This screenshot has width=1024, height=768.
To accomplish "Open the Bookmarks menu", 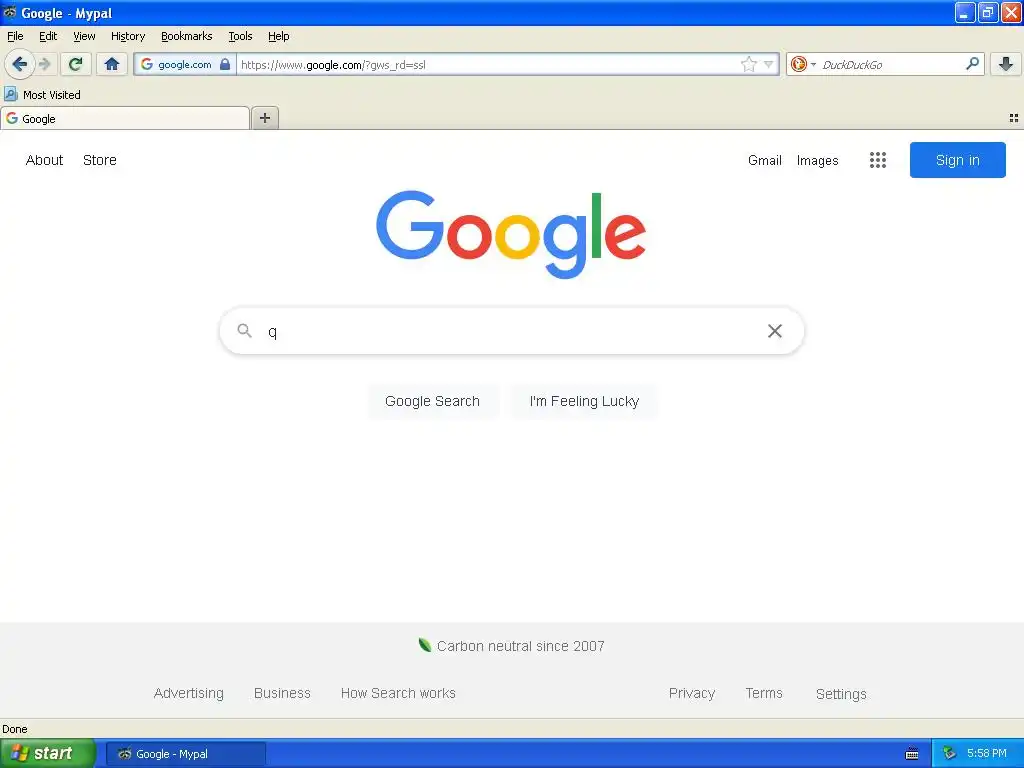I will 187,36.
